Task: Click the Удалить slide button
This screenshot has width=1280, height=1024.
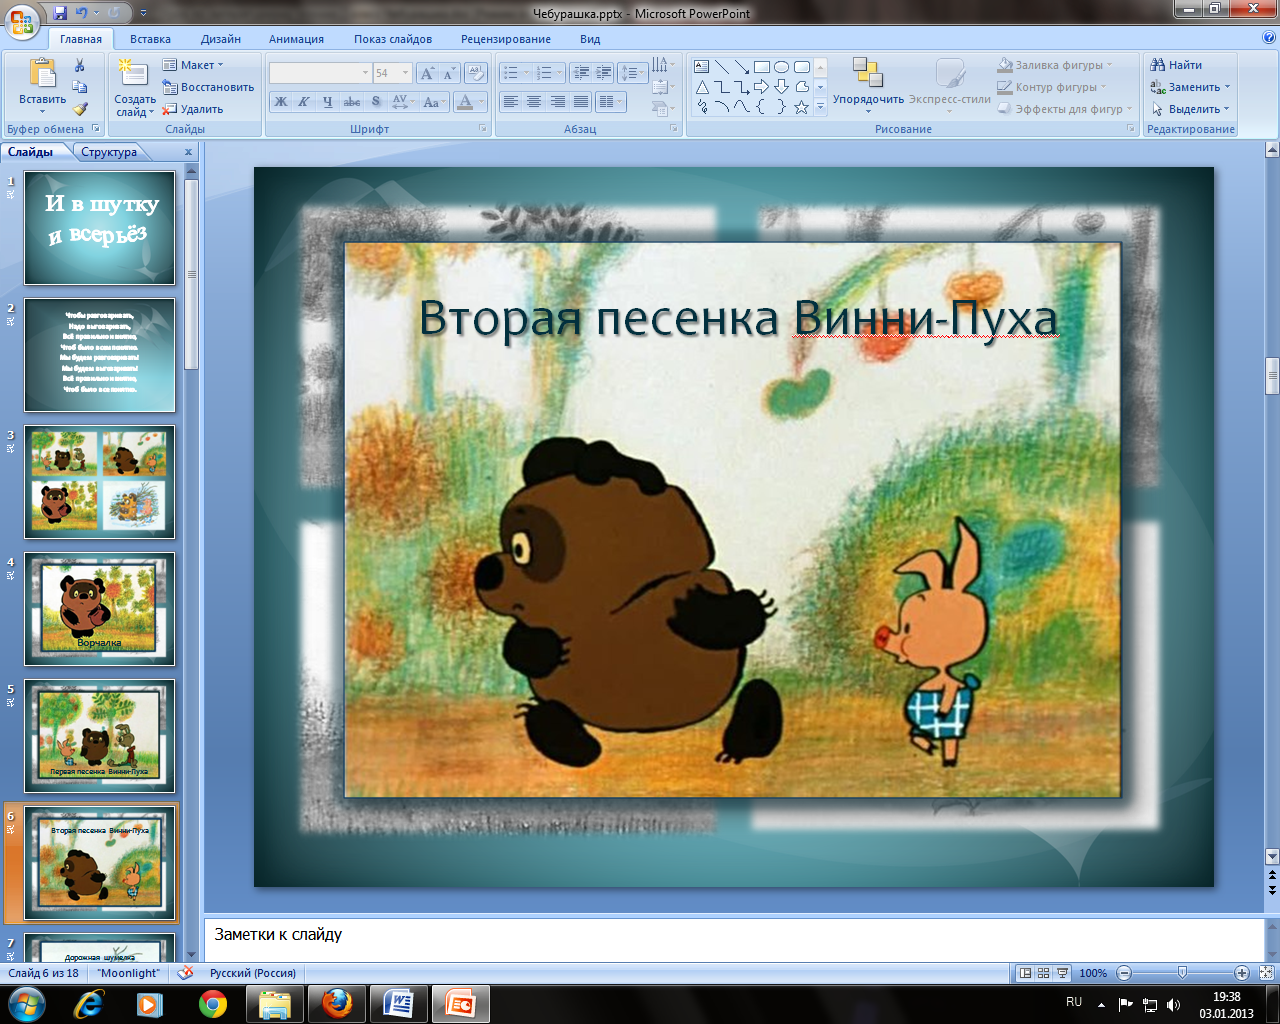Action: (x=194, y=109)
